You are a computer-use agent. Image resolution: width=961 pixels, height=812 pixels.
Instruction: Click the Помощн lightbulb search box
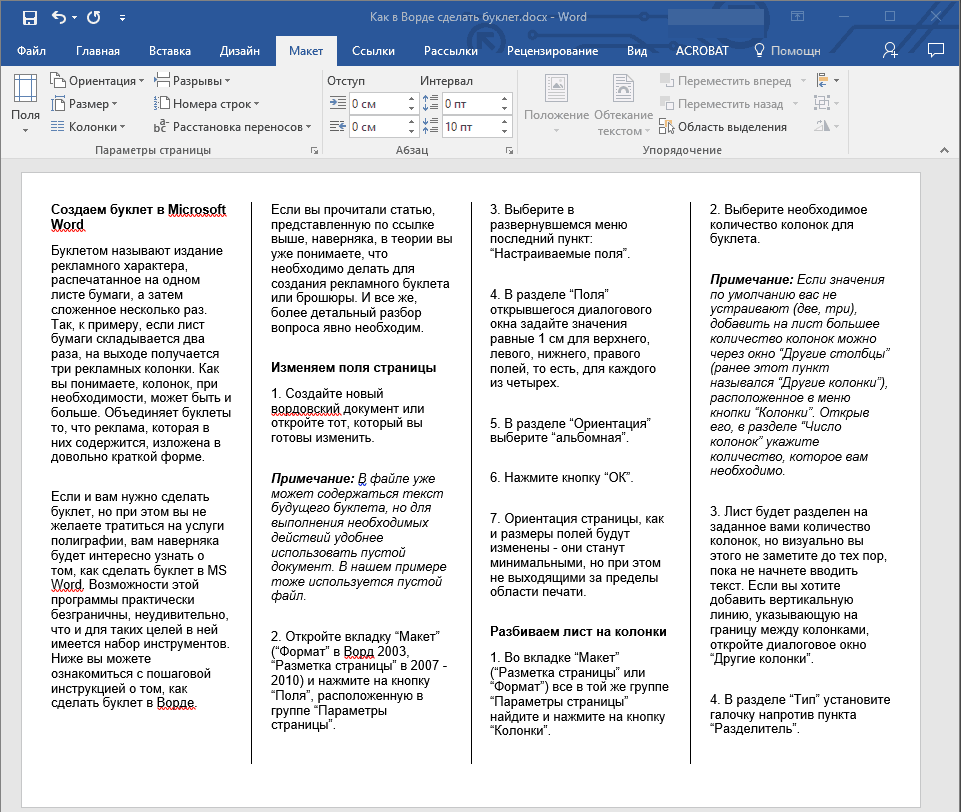coord(787,51)
